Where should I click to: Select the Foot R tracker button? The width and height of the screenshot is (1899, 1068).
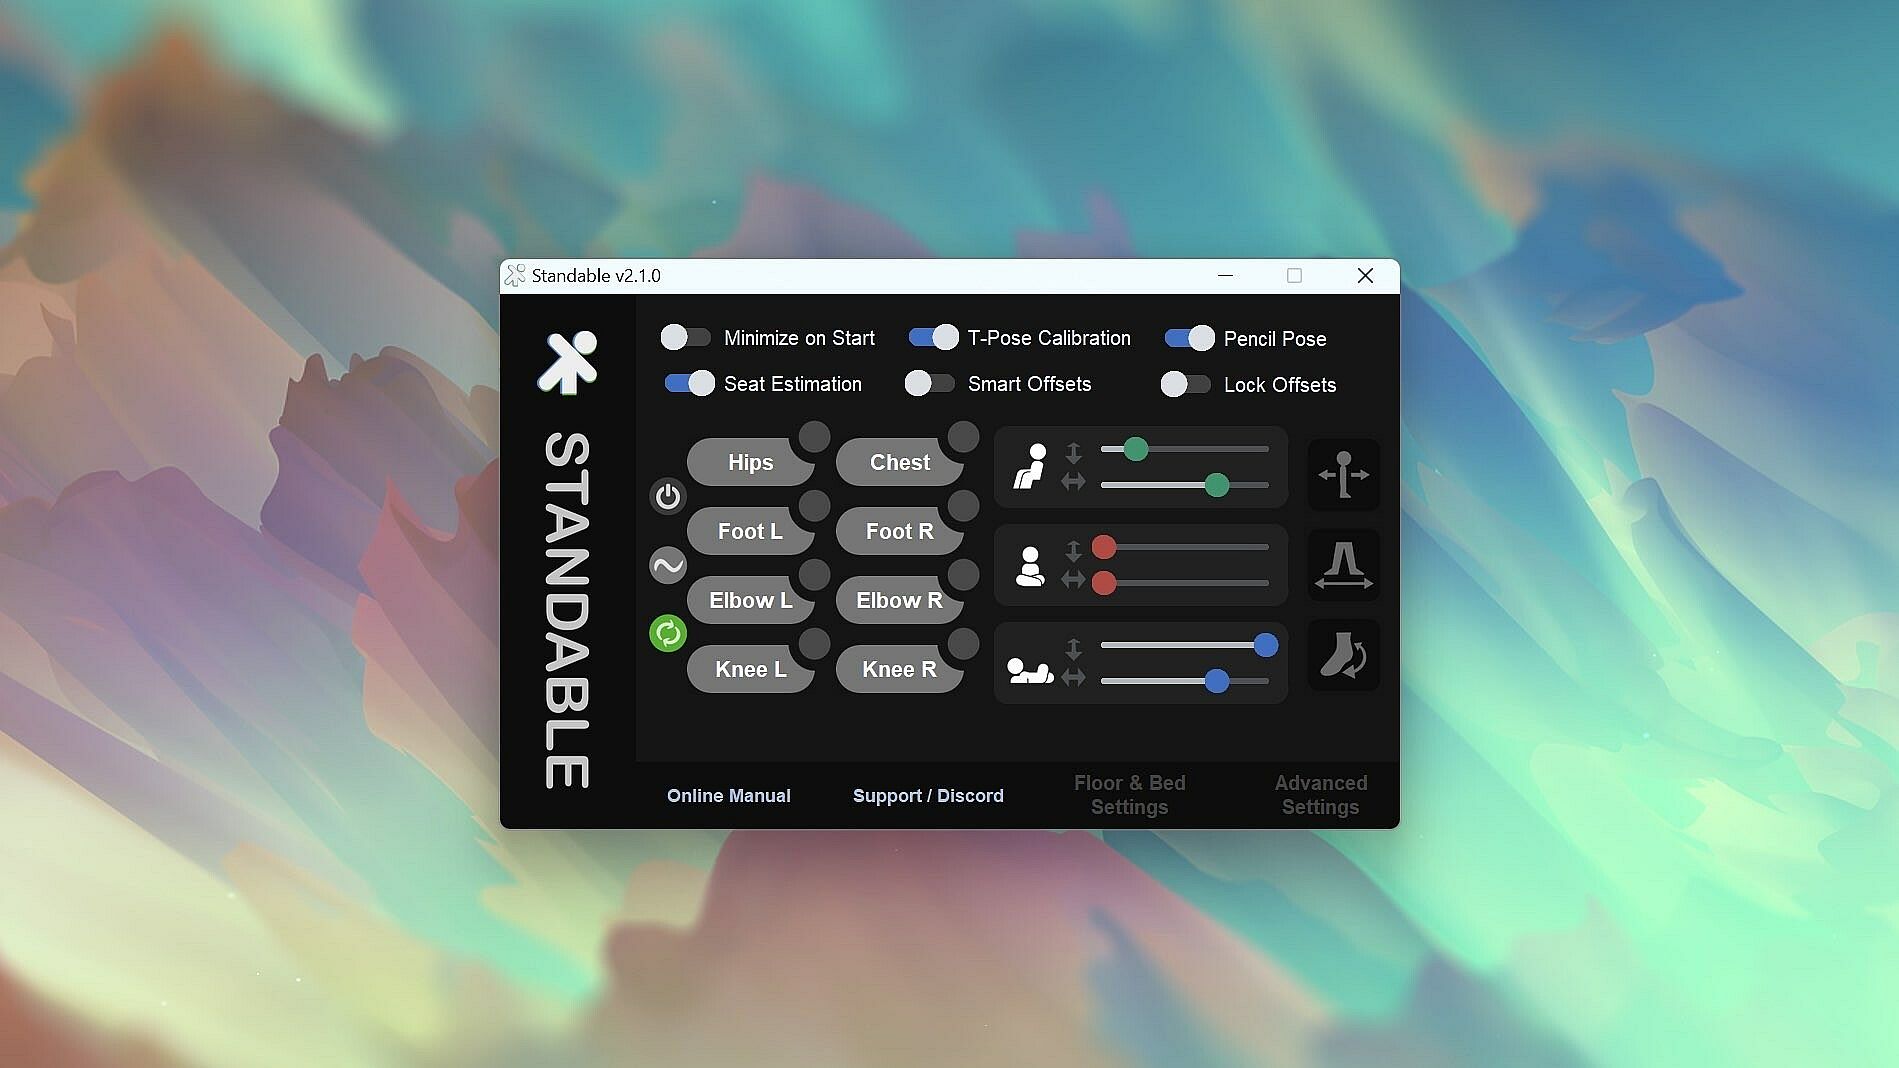click(900, 531)
